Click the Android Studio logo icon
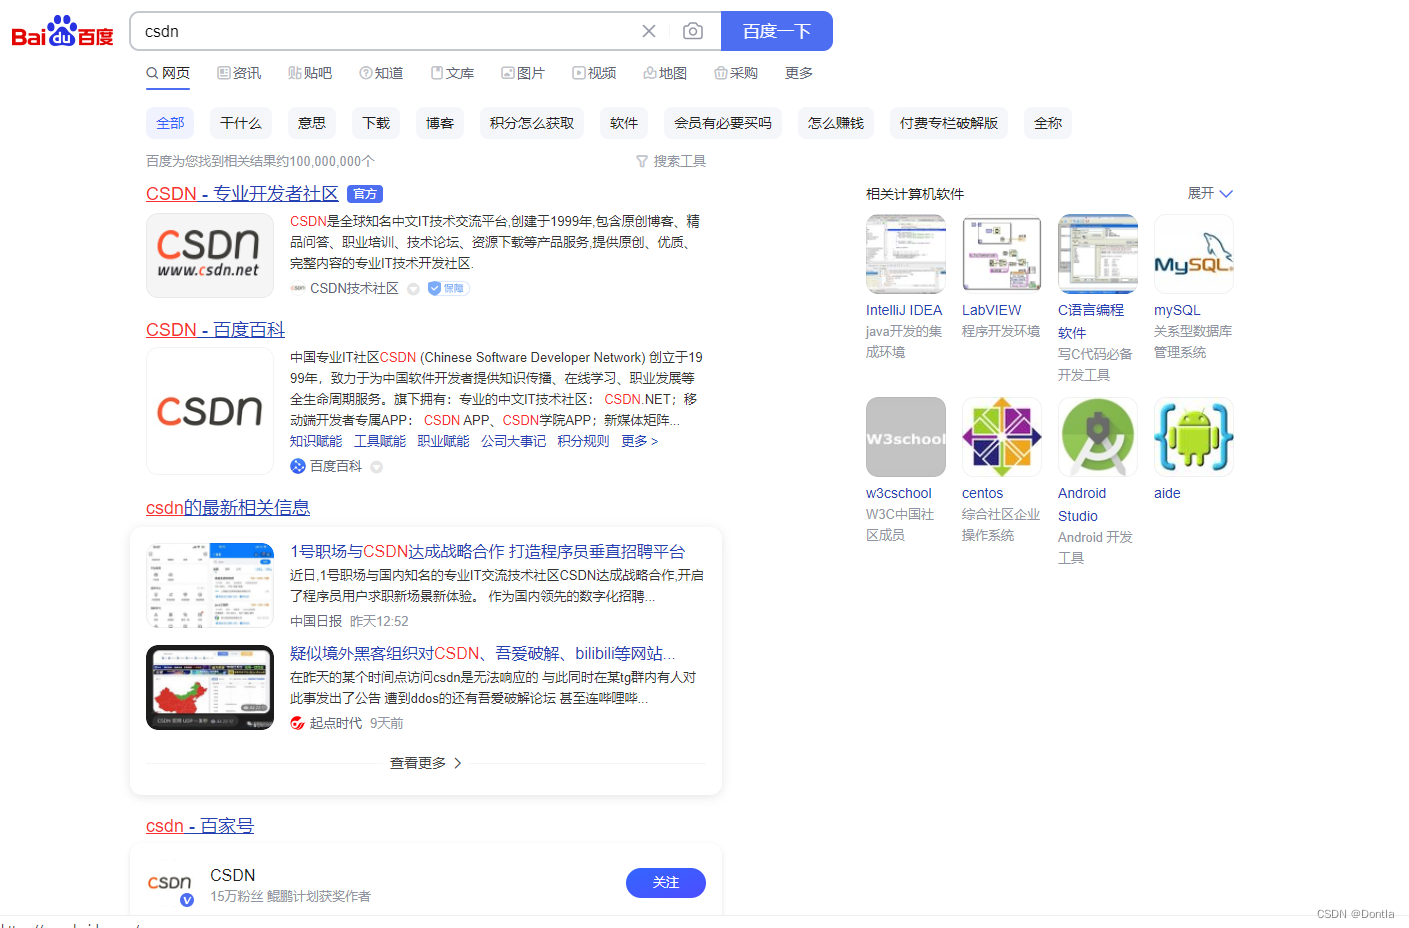 [1098, 437]
